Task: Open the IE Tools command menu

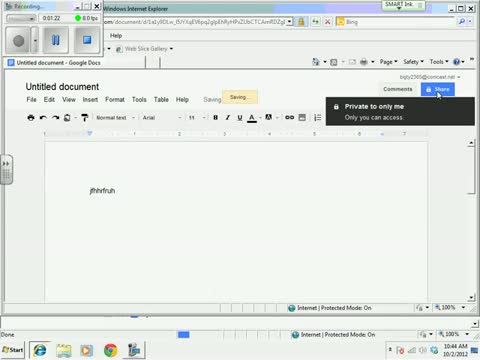Action: pyautogui.click(x=439, y=62)
